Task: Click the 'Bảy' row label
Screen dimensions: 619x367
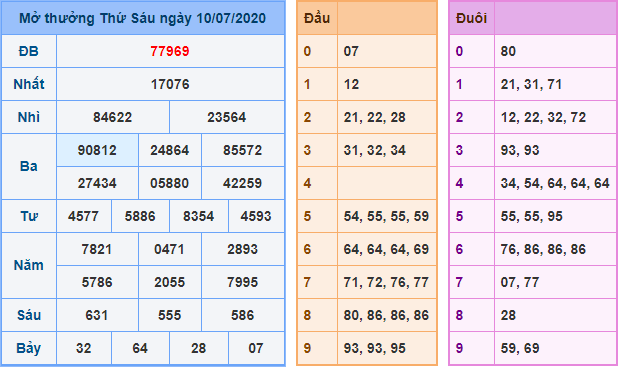Action: coord(29,349)
